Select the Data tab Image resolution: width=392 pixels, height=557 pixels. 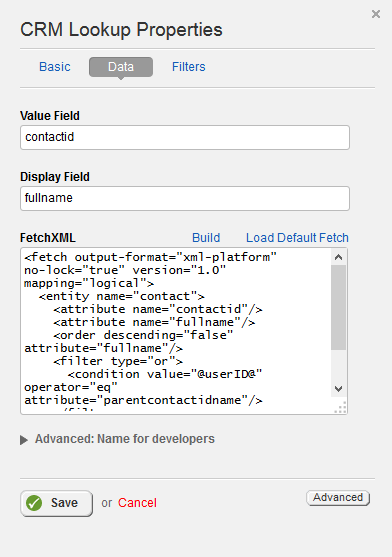(x=121, y=67)
